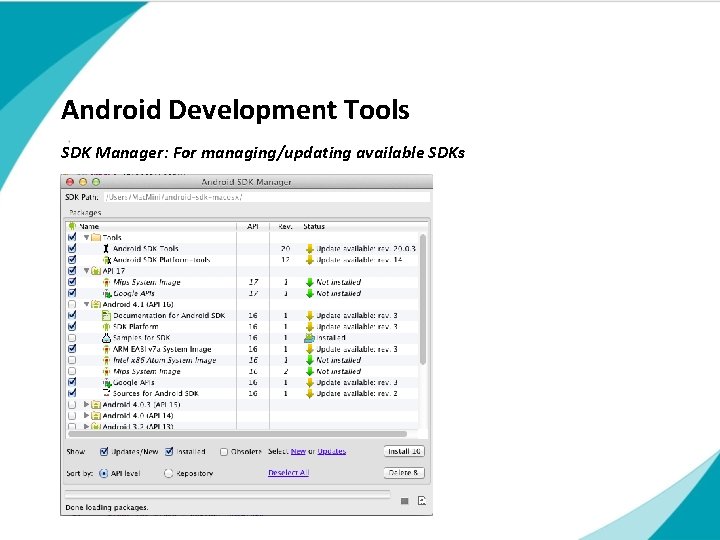This screenshot has height=540, width=720.
Task: Select the SDK Platform row name
Action: (136, 326)
